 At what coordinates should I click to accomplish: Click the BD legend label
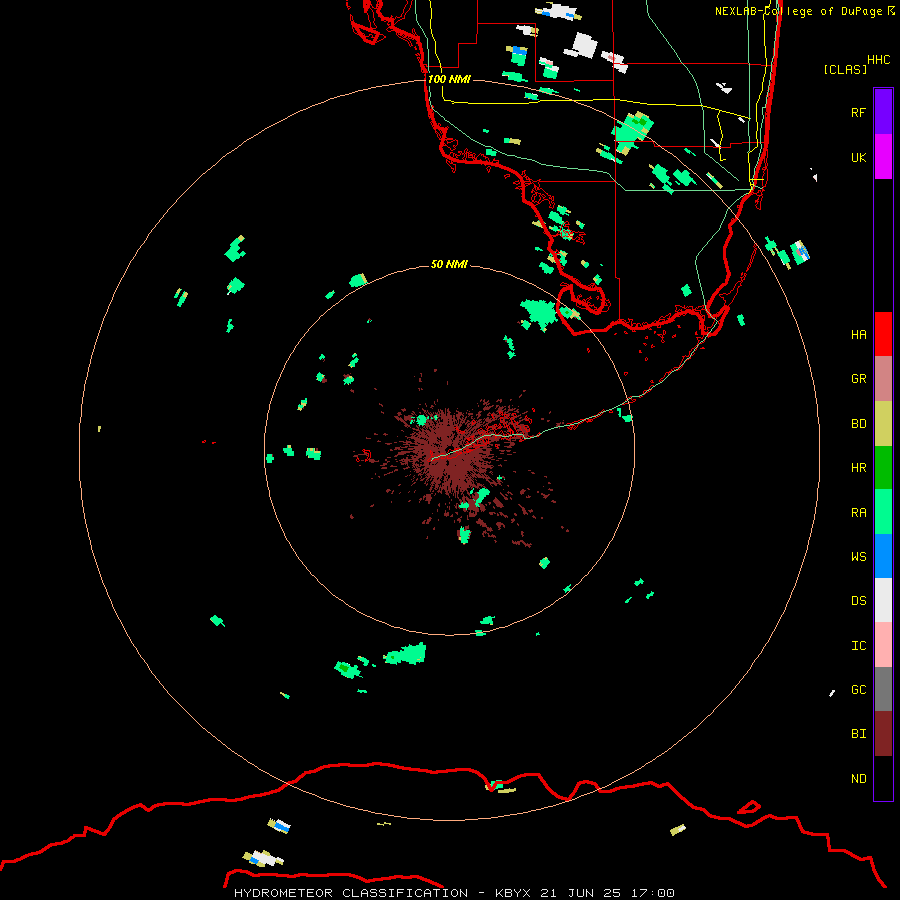coord(858,424)
